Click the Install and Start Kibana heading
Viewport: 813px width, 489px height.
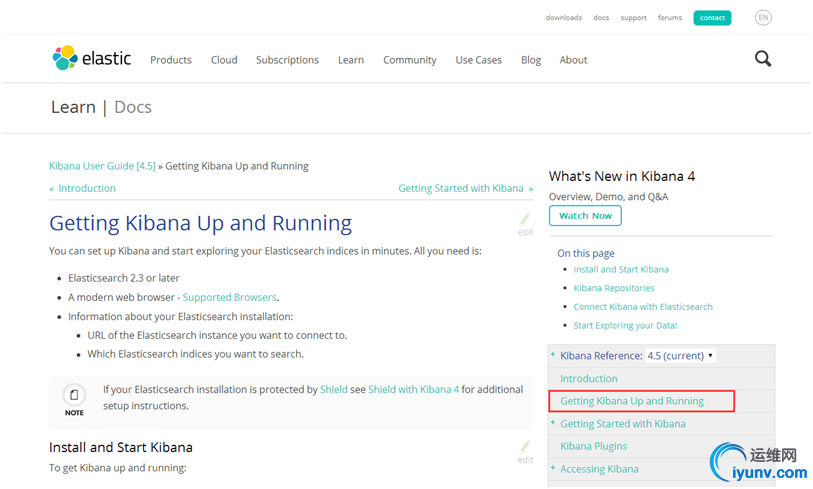(x=121, y=447)
